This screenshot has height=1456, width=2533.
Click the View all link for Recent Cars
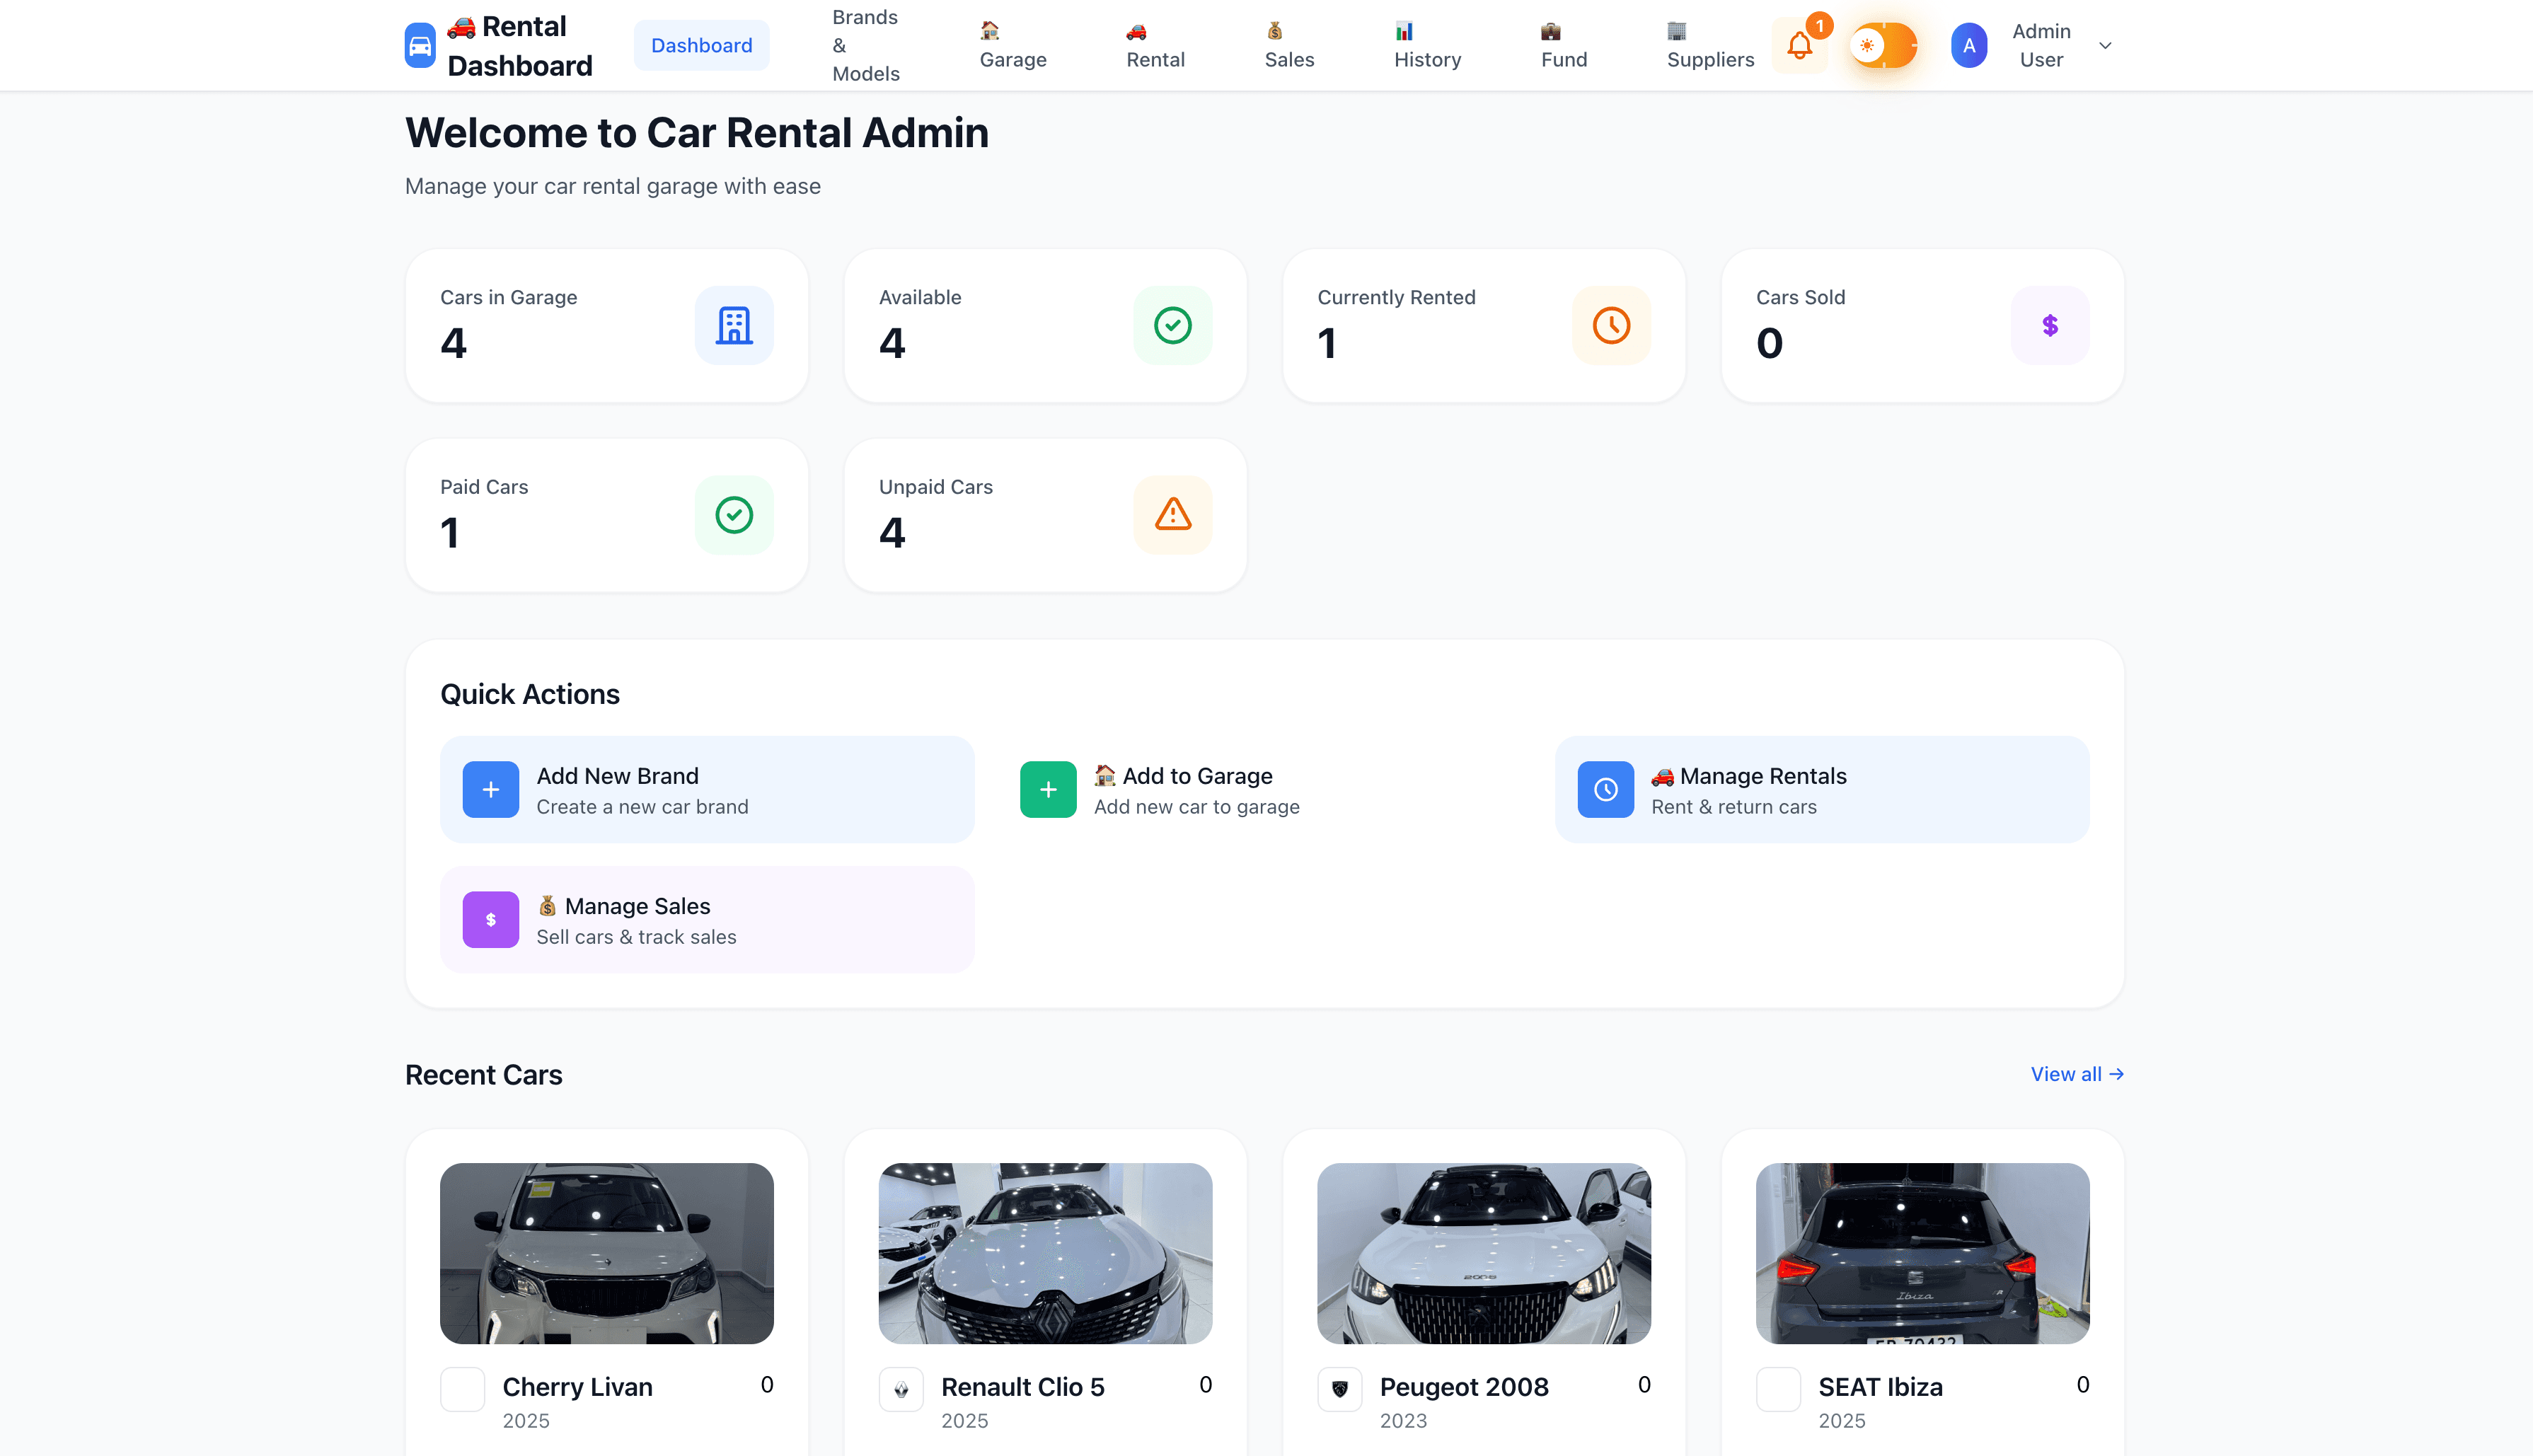coord(2076,1074)
